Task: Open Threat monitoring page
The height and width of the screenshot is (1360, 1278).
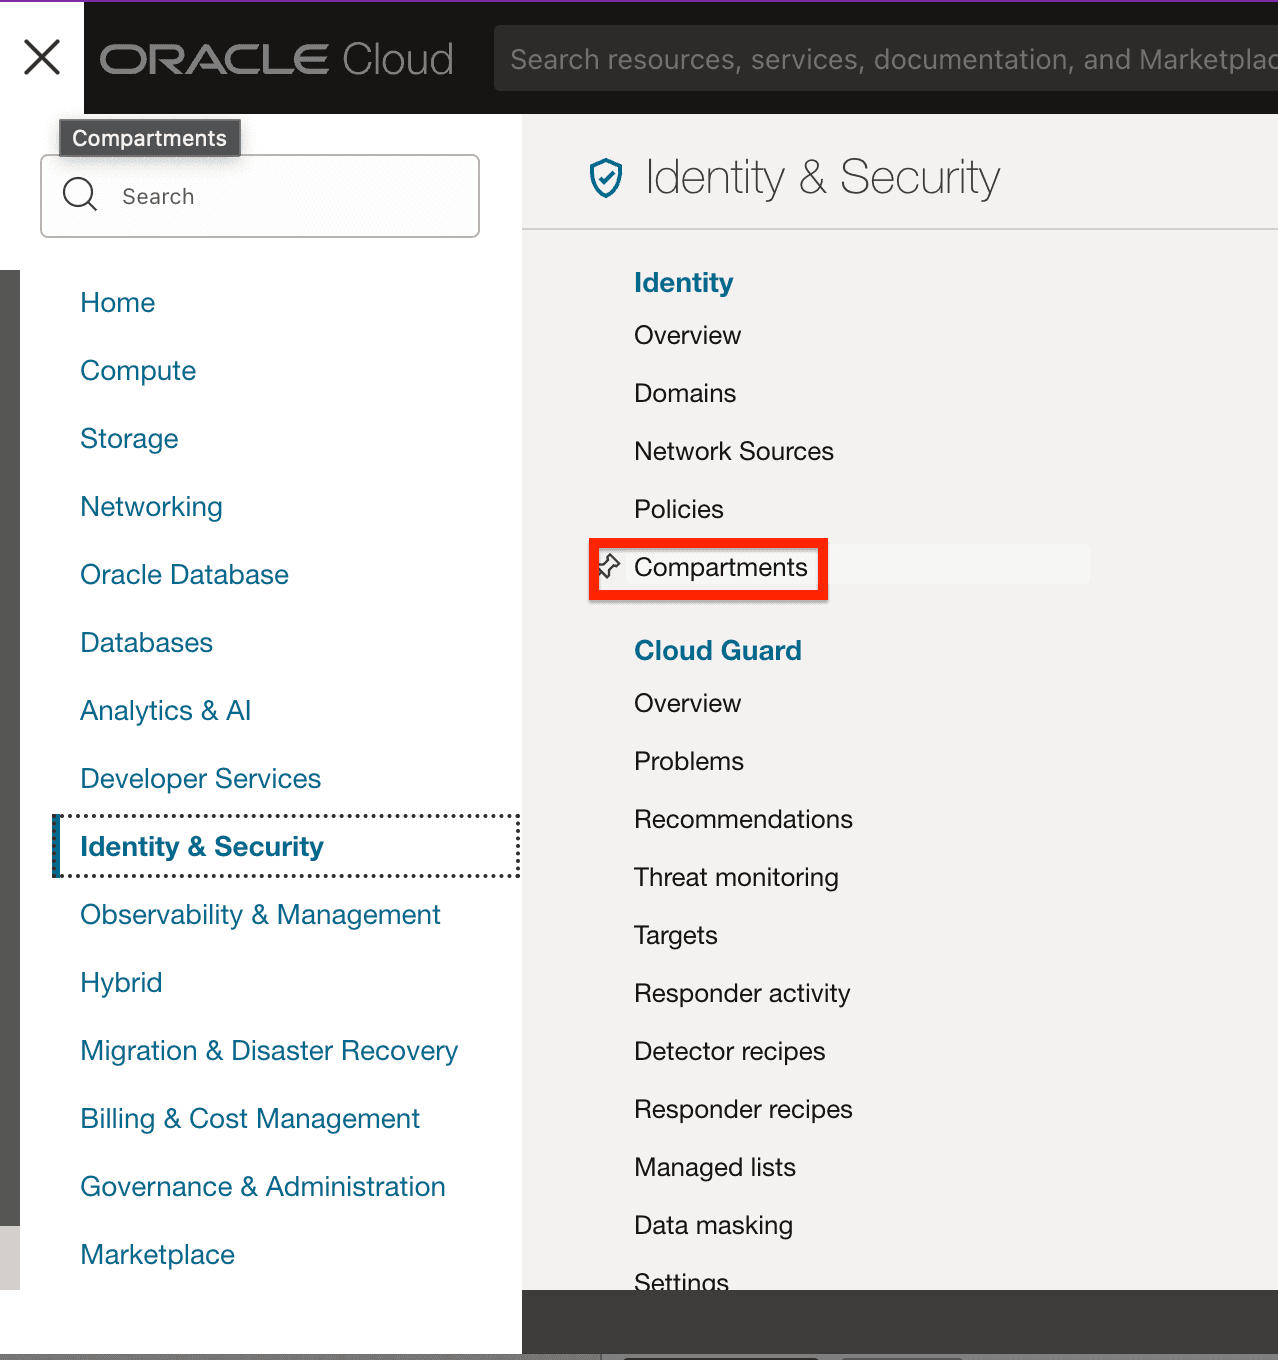Action: [x=736, y=878]
